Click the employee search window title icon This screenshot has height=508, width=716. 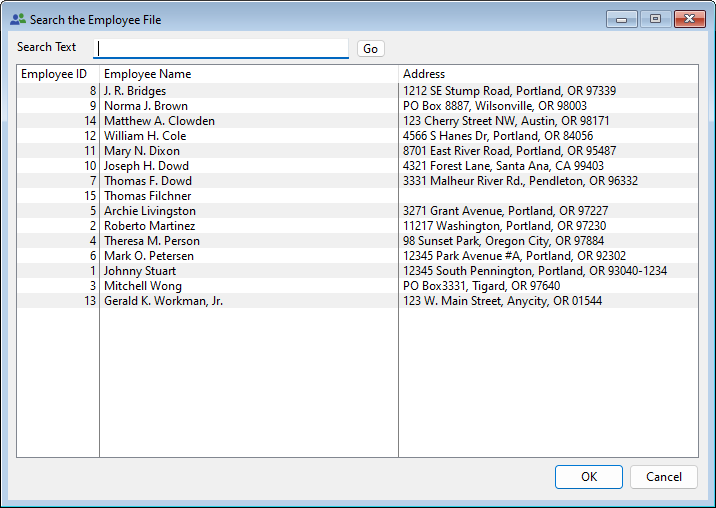(x=17, y=19)
